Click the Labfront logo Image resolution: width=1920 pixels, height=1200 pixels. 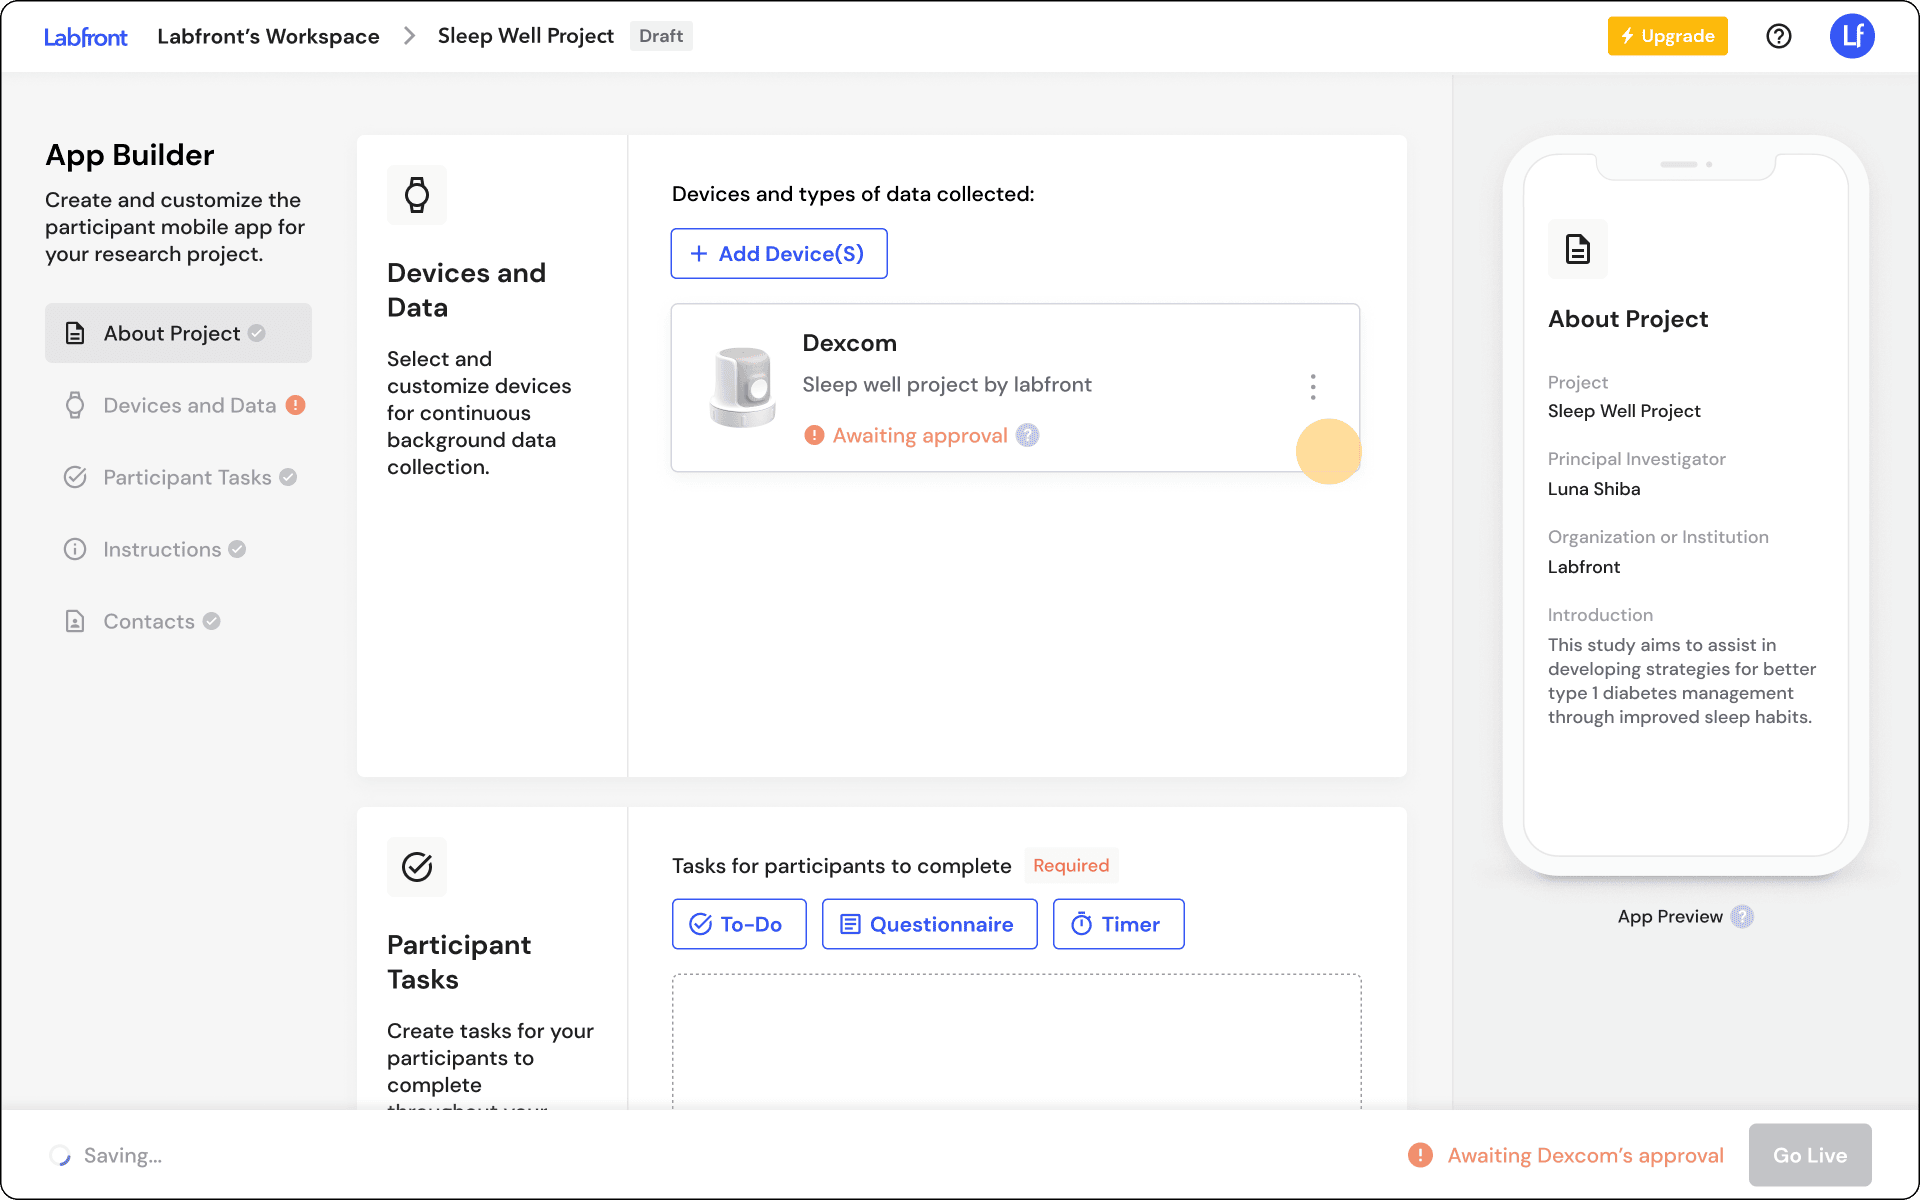coord(86,37)
